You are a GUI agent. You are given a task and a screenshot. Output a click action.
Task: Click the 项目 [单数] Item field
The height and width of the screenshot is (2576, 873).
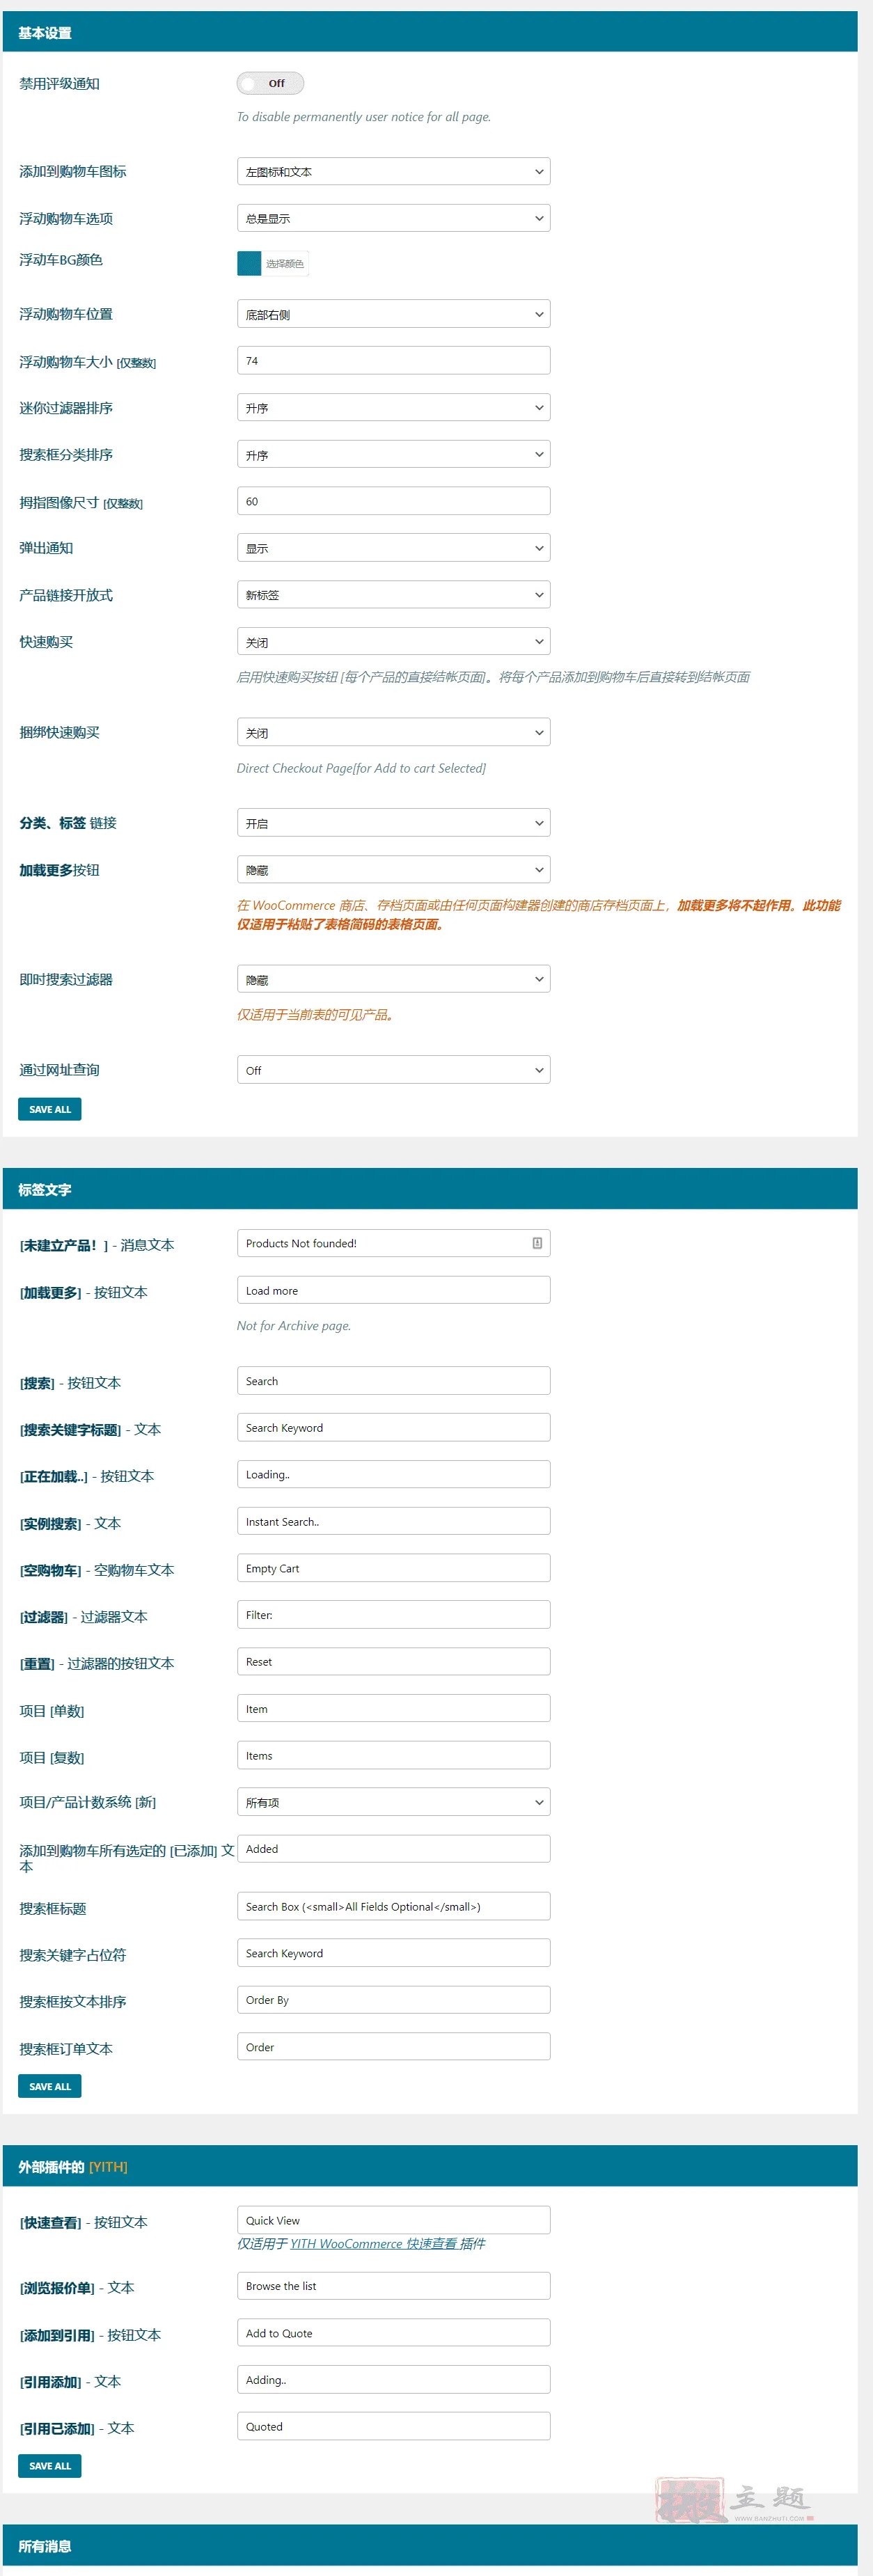(x=393, y=1709)
